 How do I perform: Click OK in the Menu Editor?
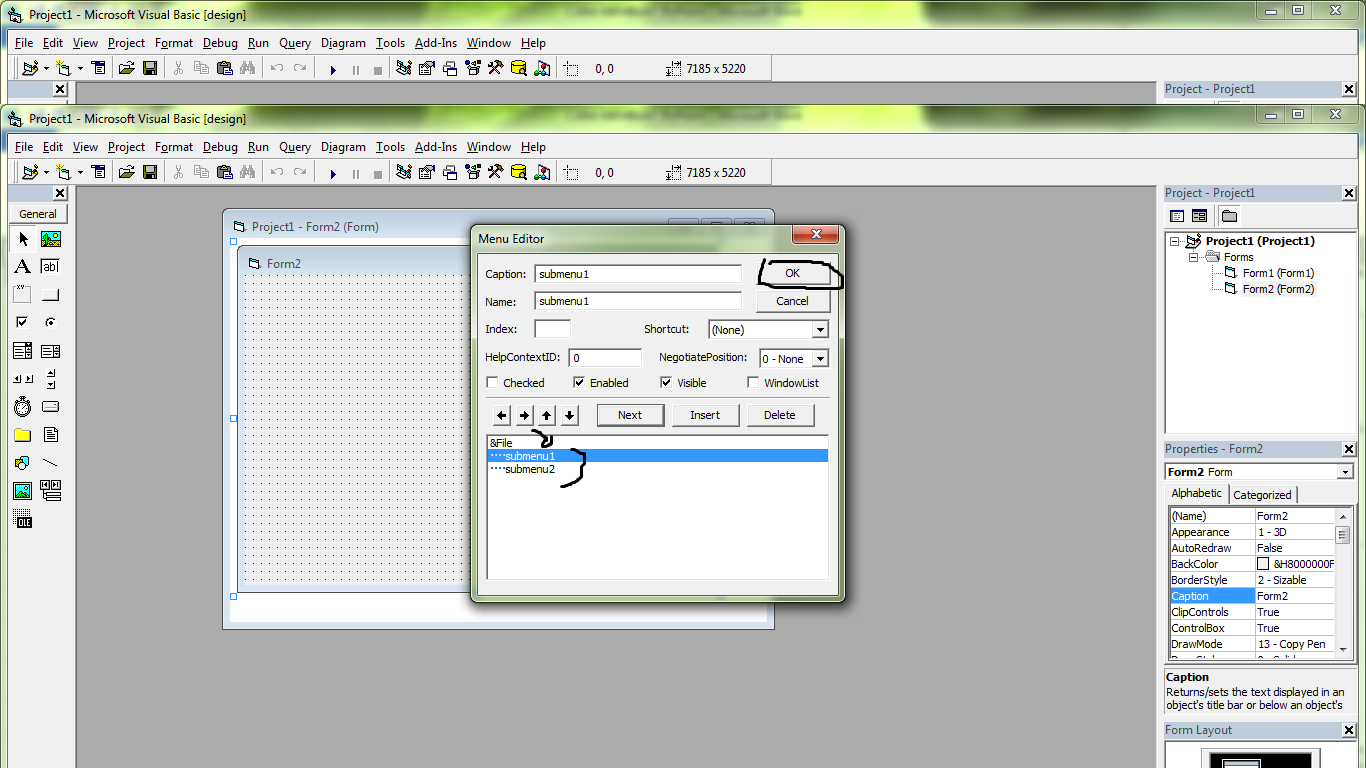792,273
